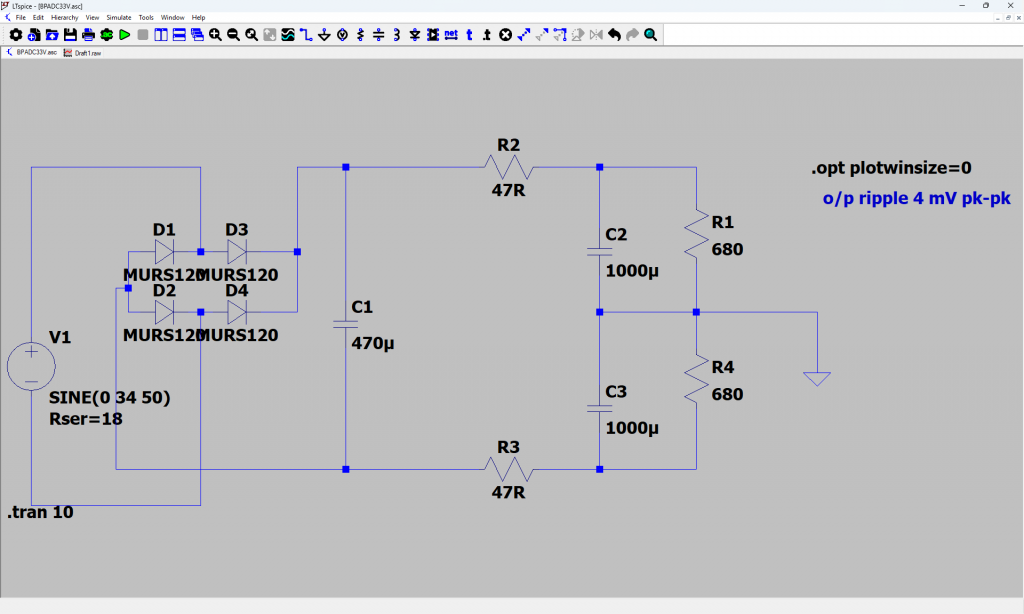Viewport: 1024px width, 614px height.
Task: Pick the Capacitor component tool
Action: [x=378, y=35]
